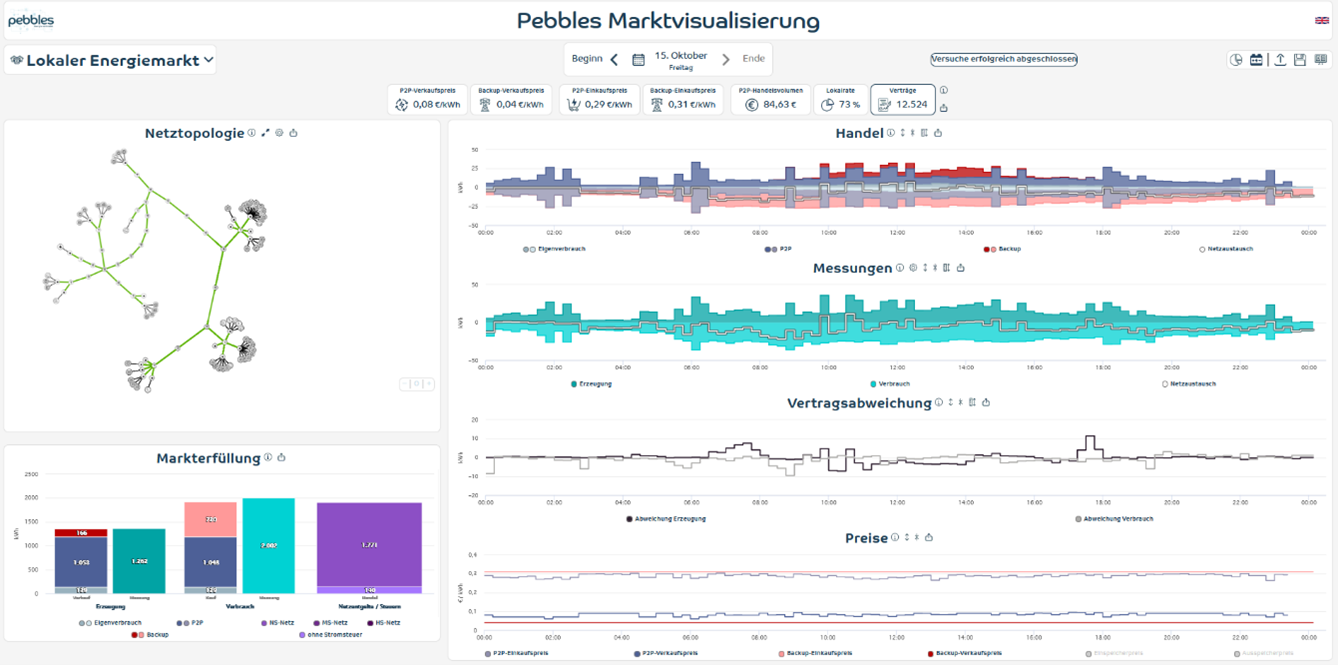This screenshot has width=1338, height=665.
Task: Click the save (floppy disk) icon
Action: pyautogui.click(x=1300, y=60)
